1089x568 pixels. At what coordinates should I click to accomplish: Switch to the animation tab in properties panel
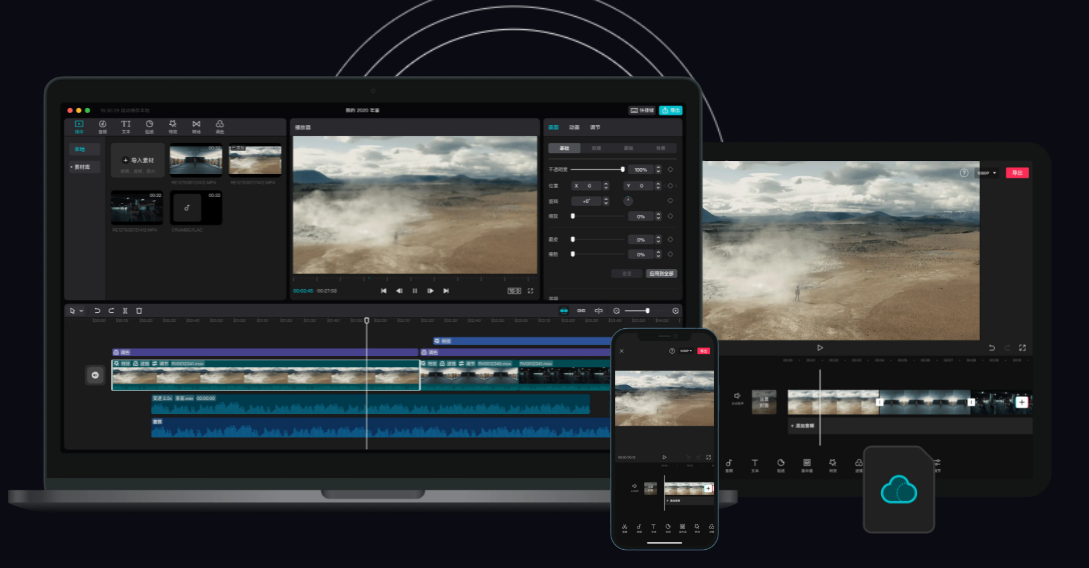tap(574, 128)
